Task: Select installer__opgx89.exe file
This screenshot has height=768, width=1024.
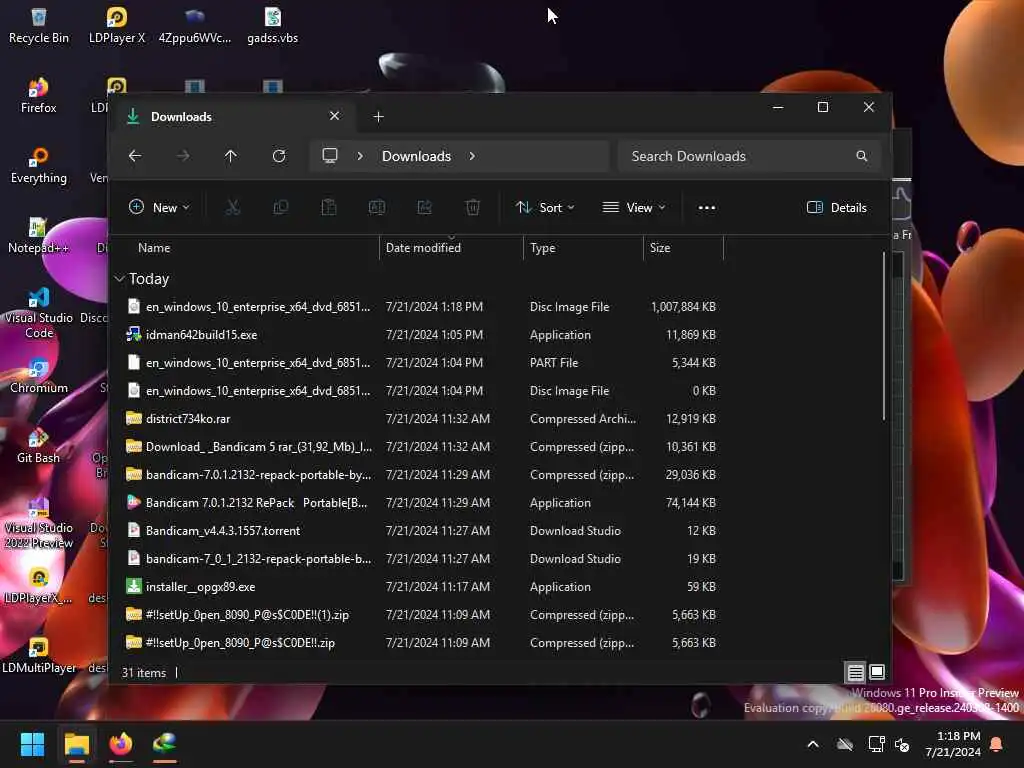Action: coord(422,587)
